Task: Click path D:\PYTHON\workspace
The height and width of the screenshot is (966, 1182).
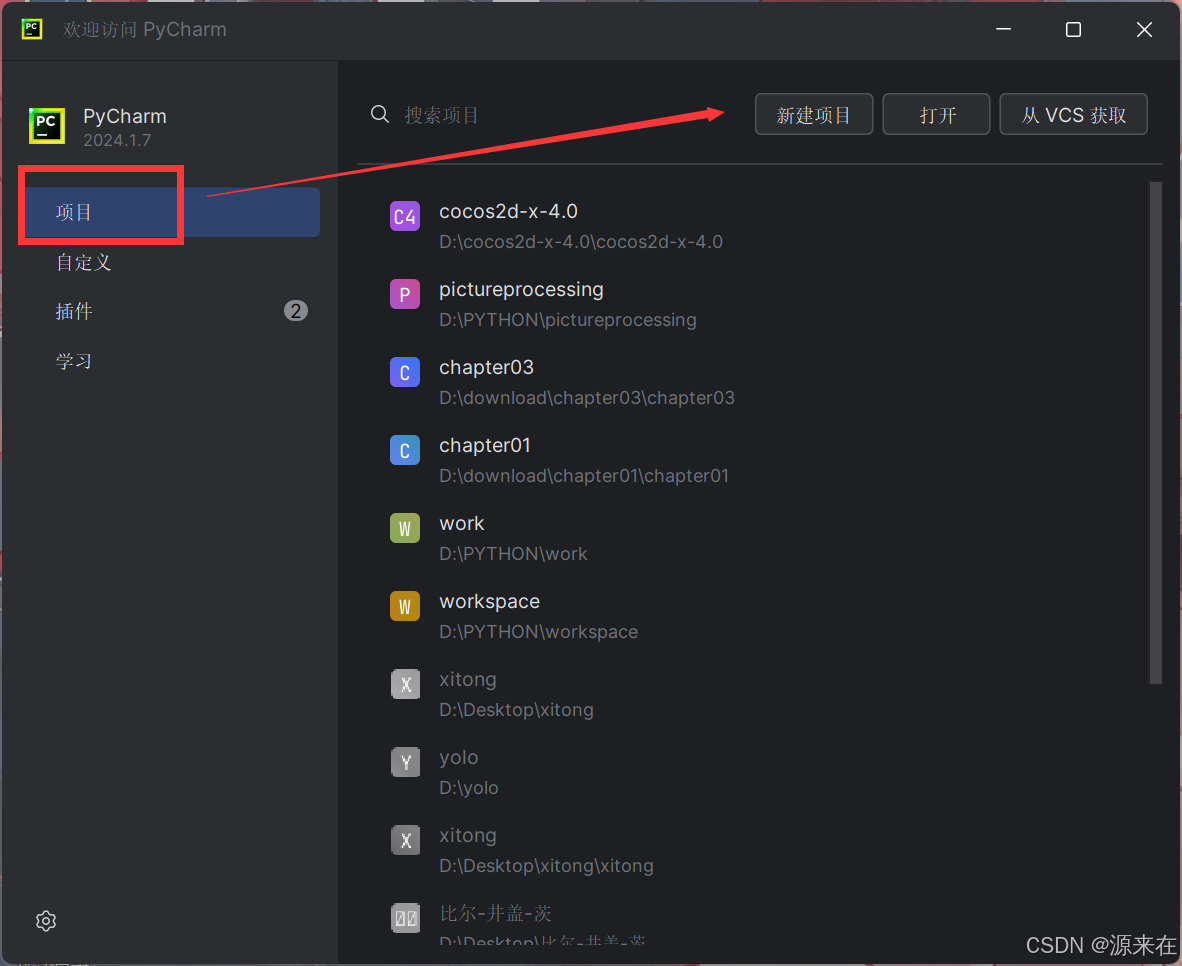Action: (538, 632)
